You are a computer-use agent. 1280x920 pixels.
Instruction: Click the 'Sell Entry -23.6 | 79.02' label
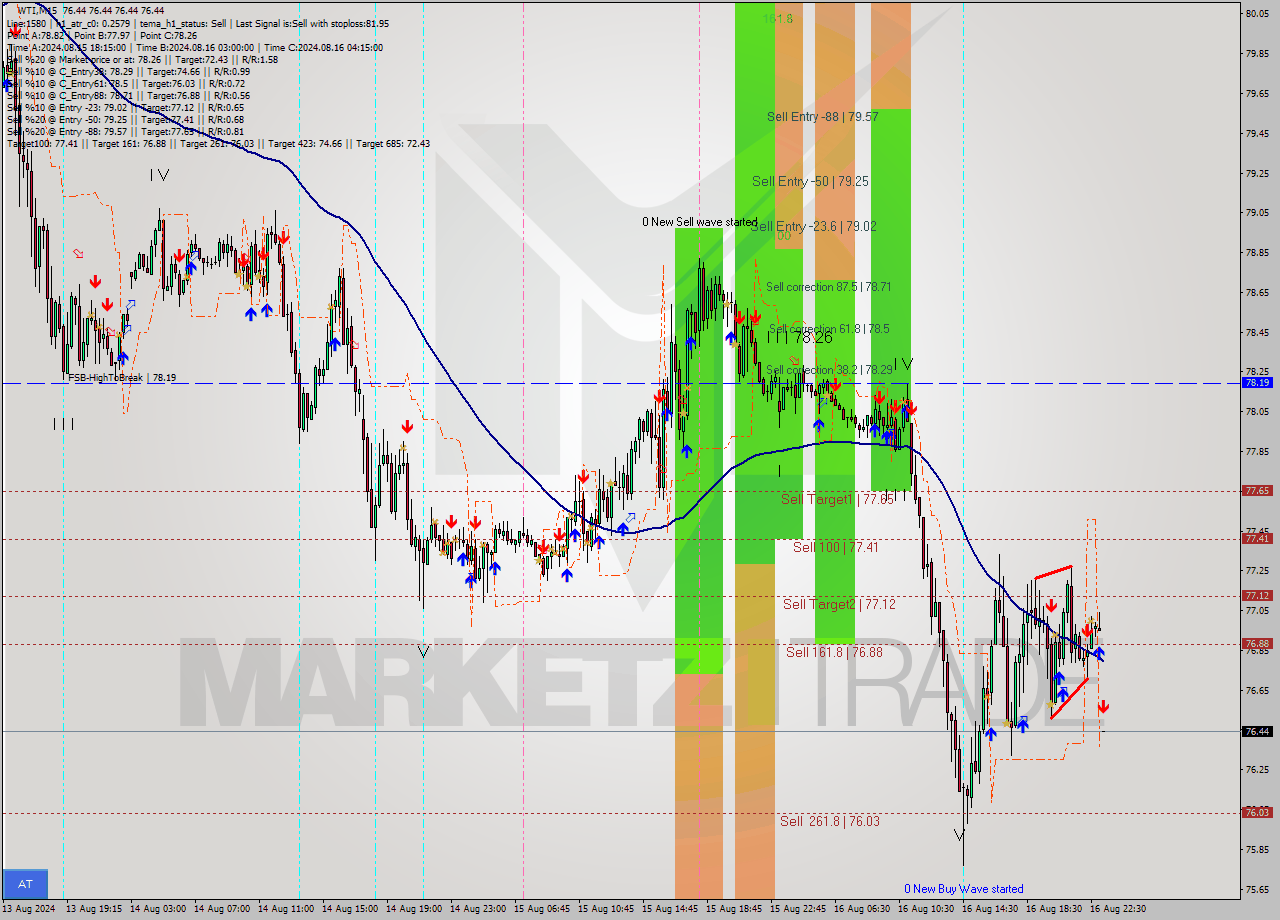(x=813, y=227)
